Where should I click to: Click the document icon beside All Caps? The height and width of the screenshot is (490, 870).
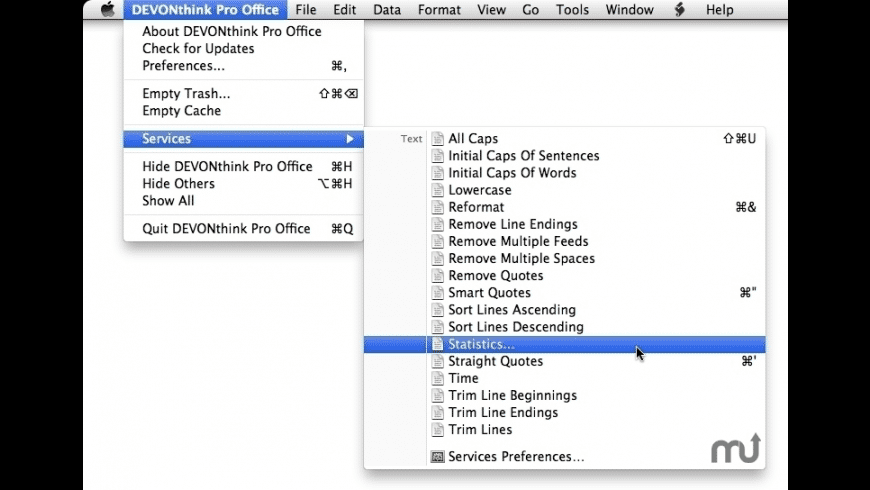(x=437, y=139)
